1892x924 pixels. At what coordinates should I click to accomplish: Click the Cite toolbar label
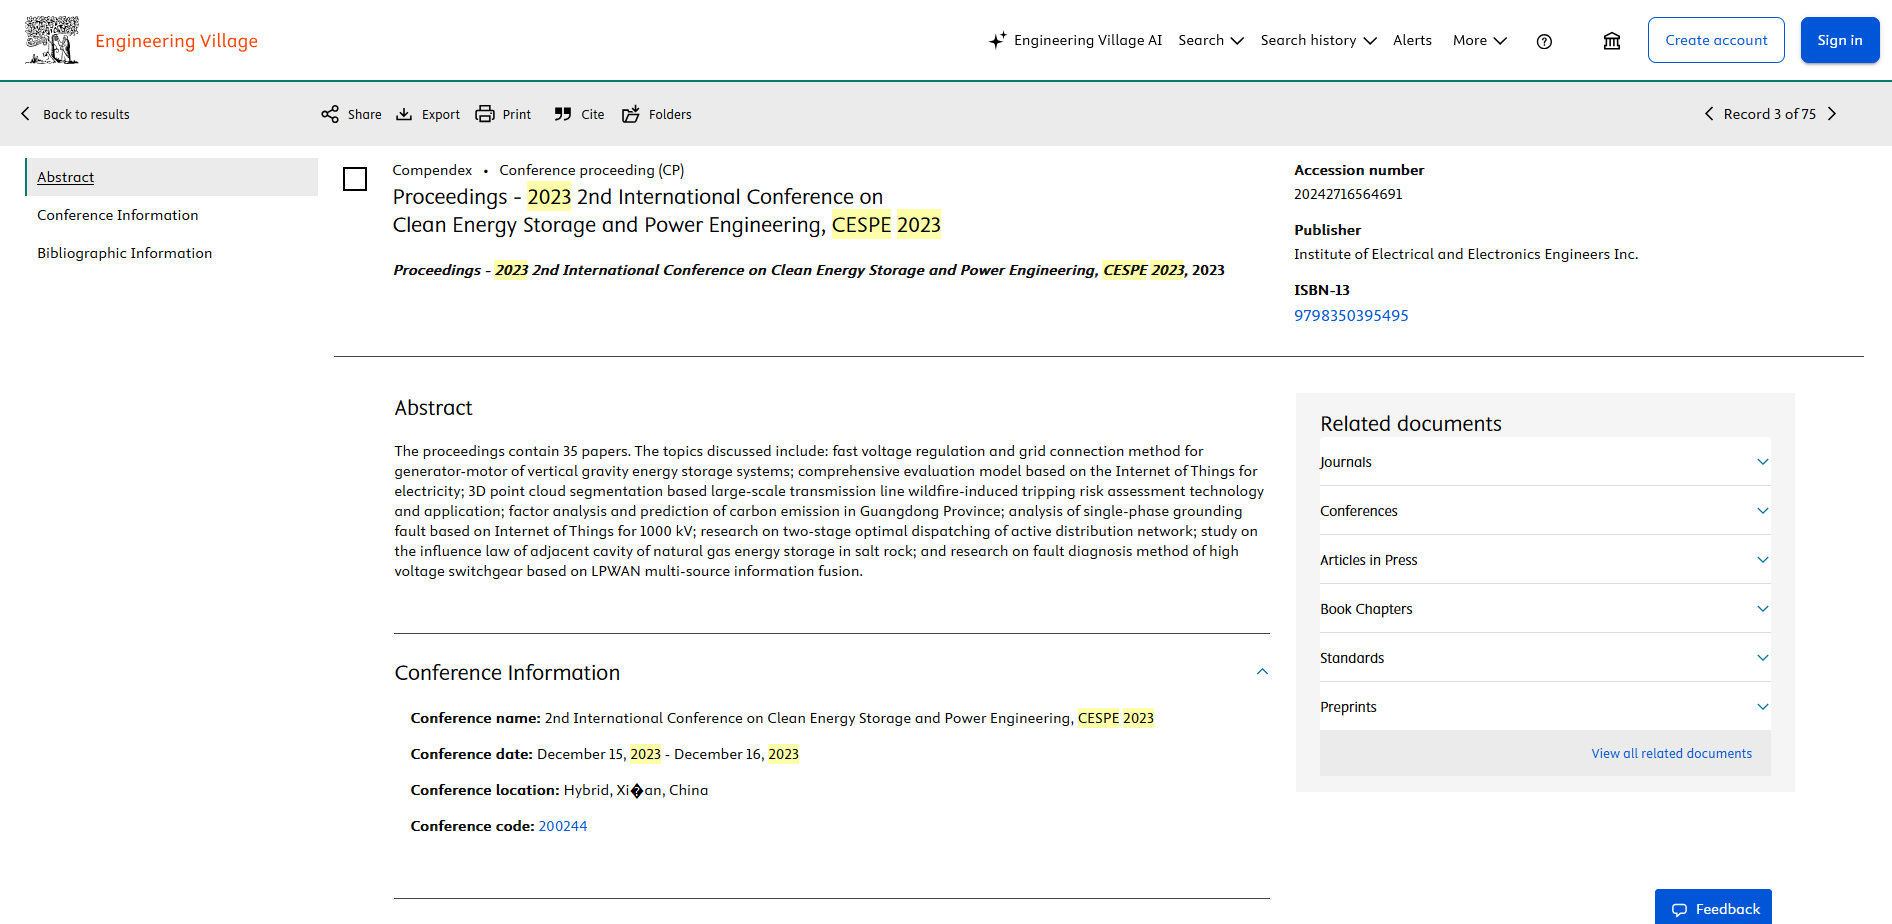[x=593, y=114]
